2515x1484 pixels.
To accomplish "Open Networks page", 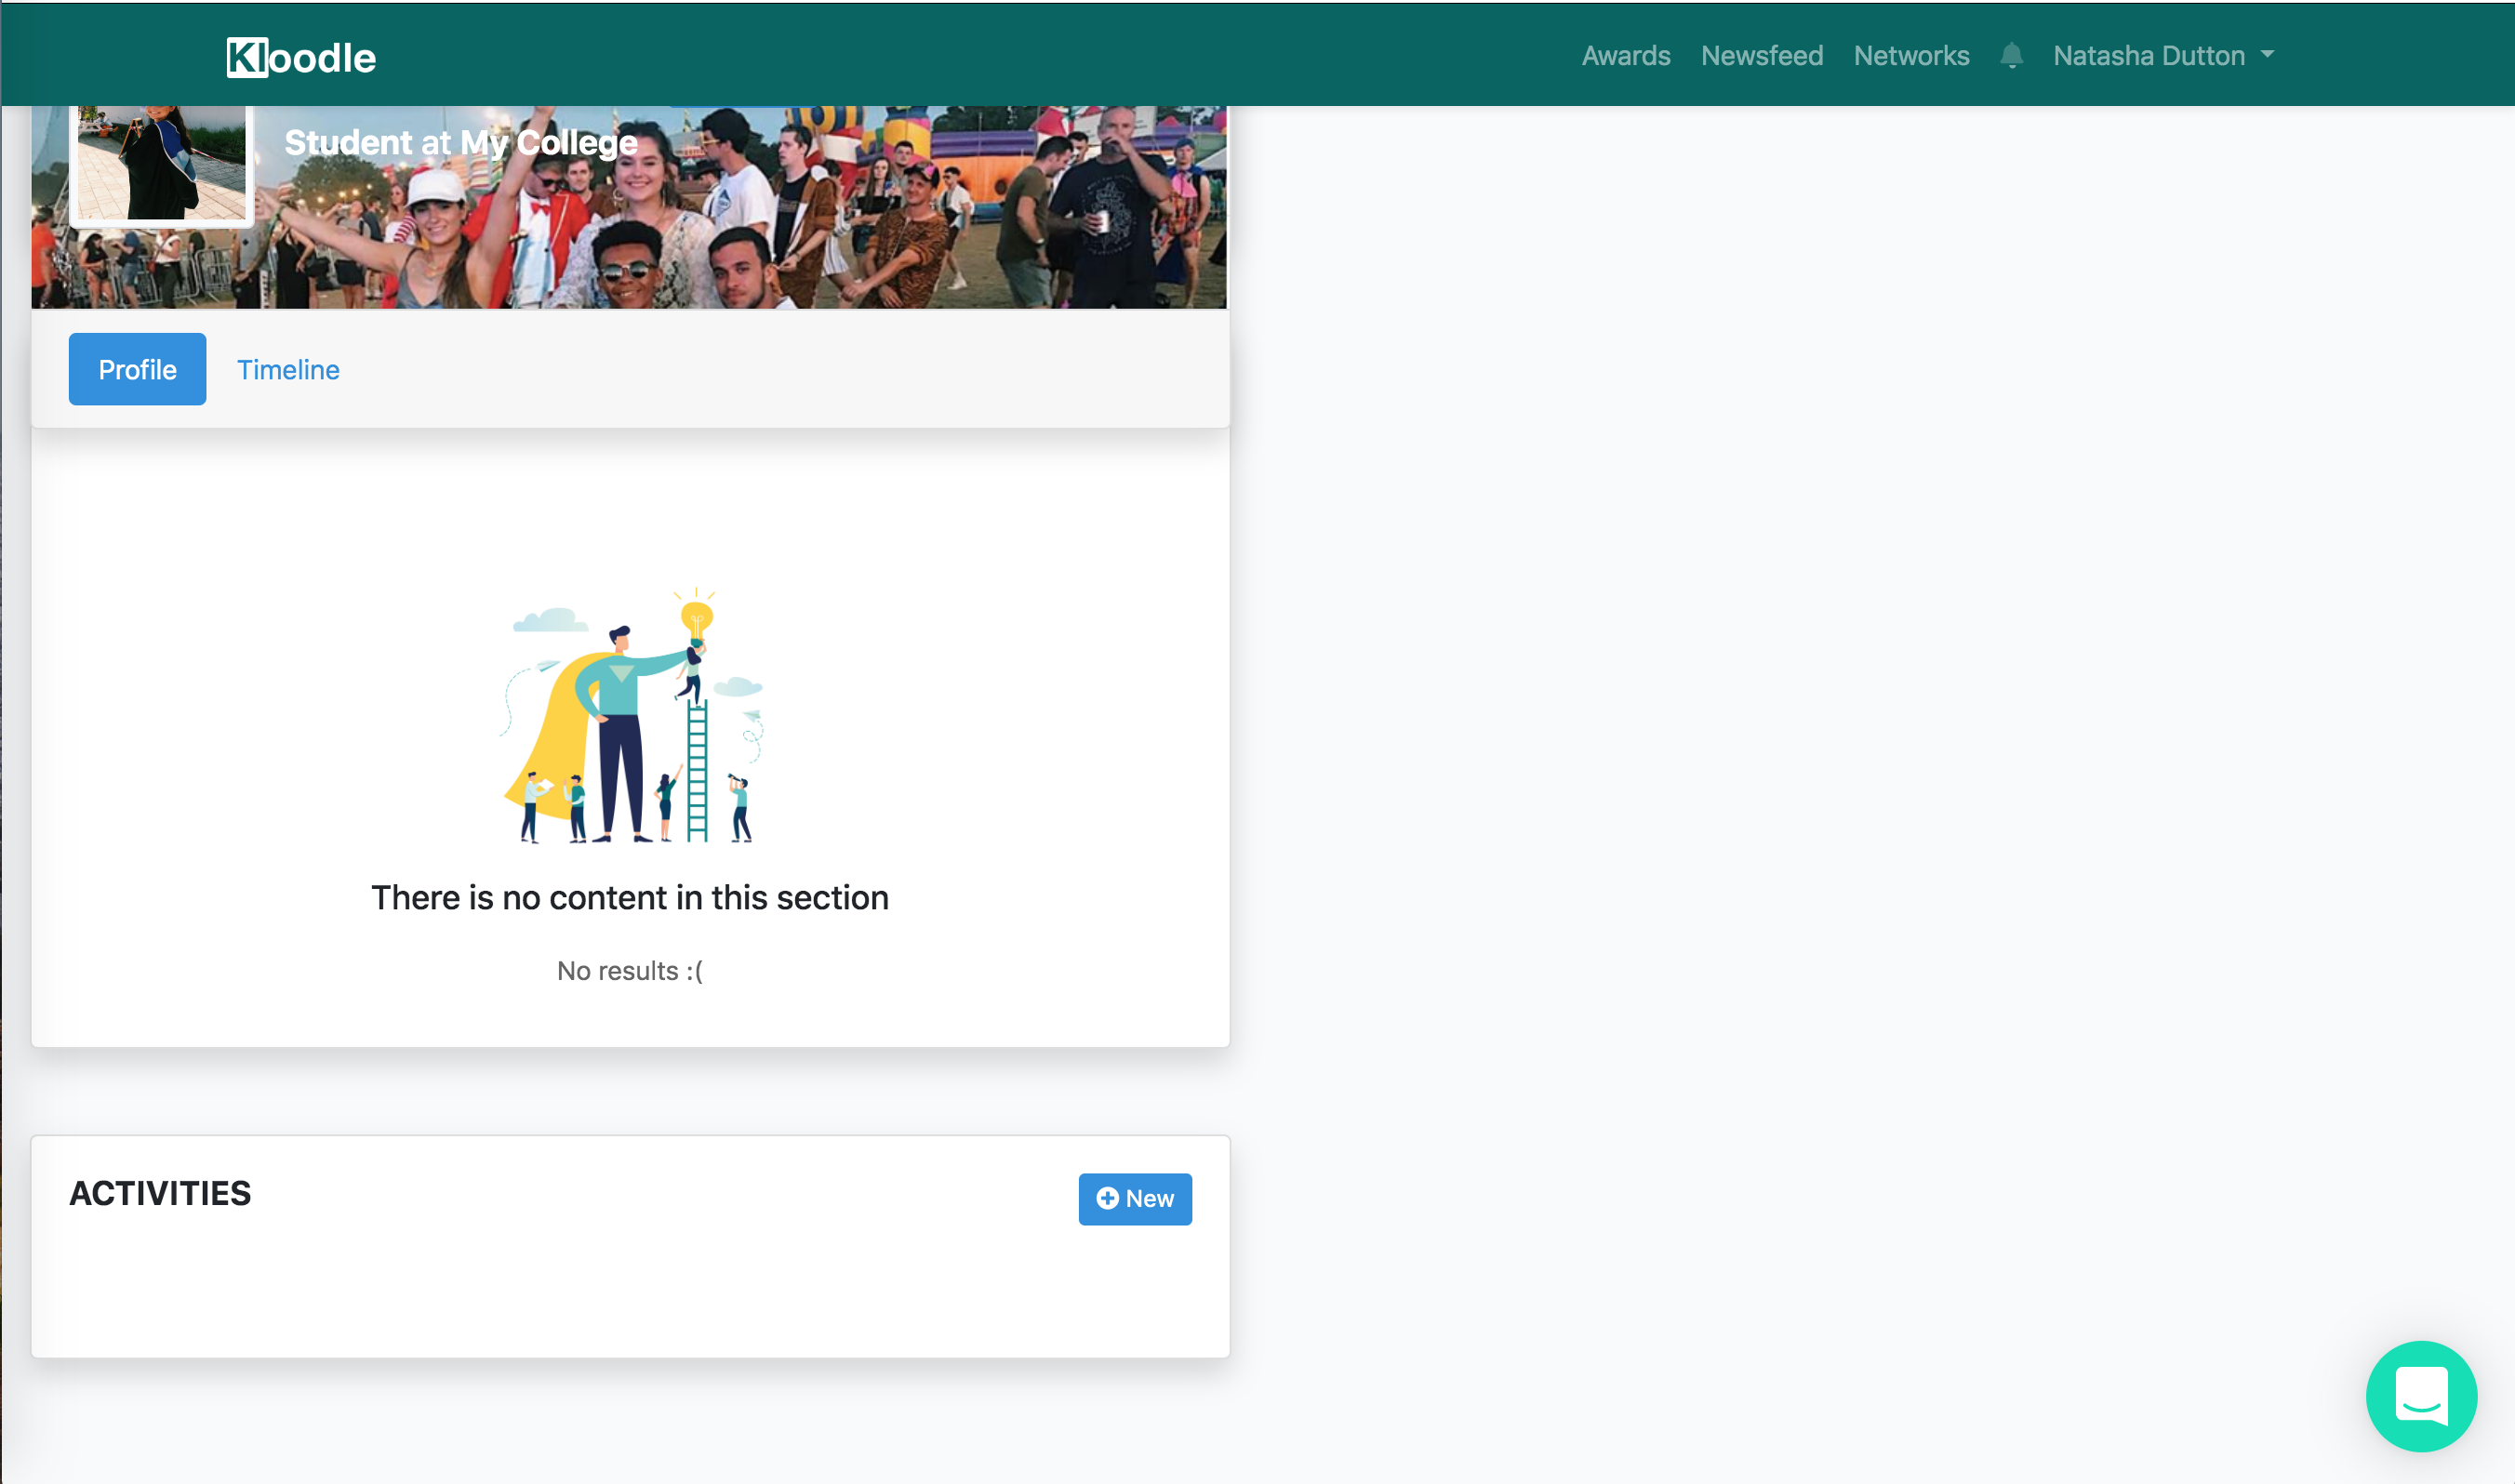I will click(x=1911, y=55).
